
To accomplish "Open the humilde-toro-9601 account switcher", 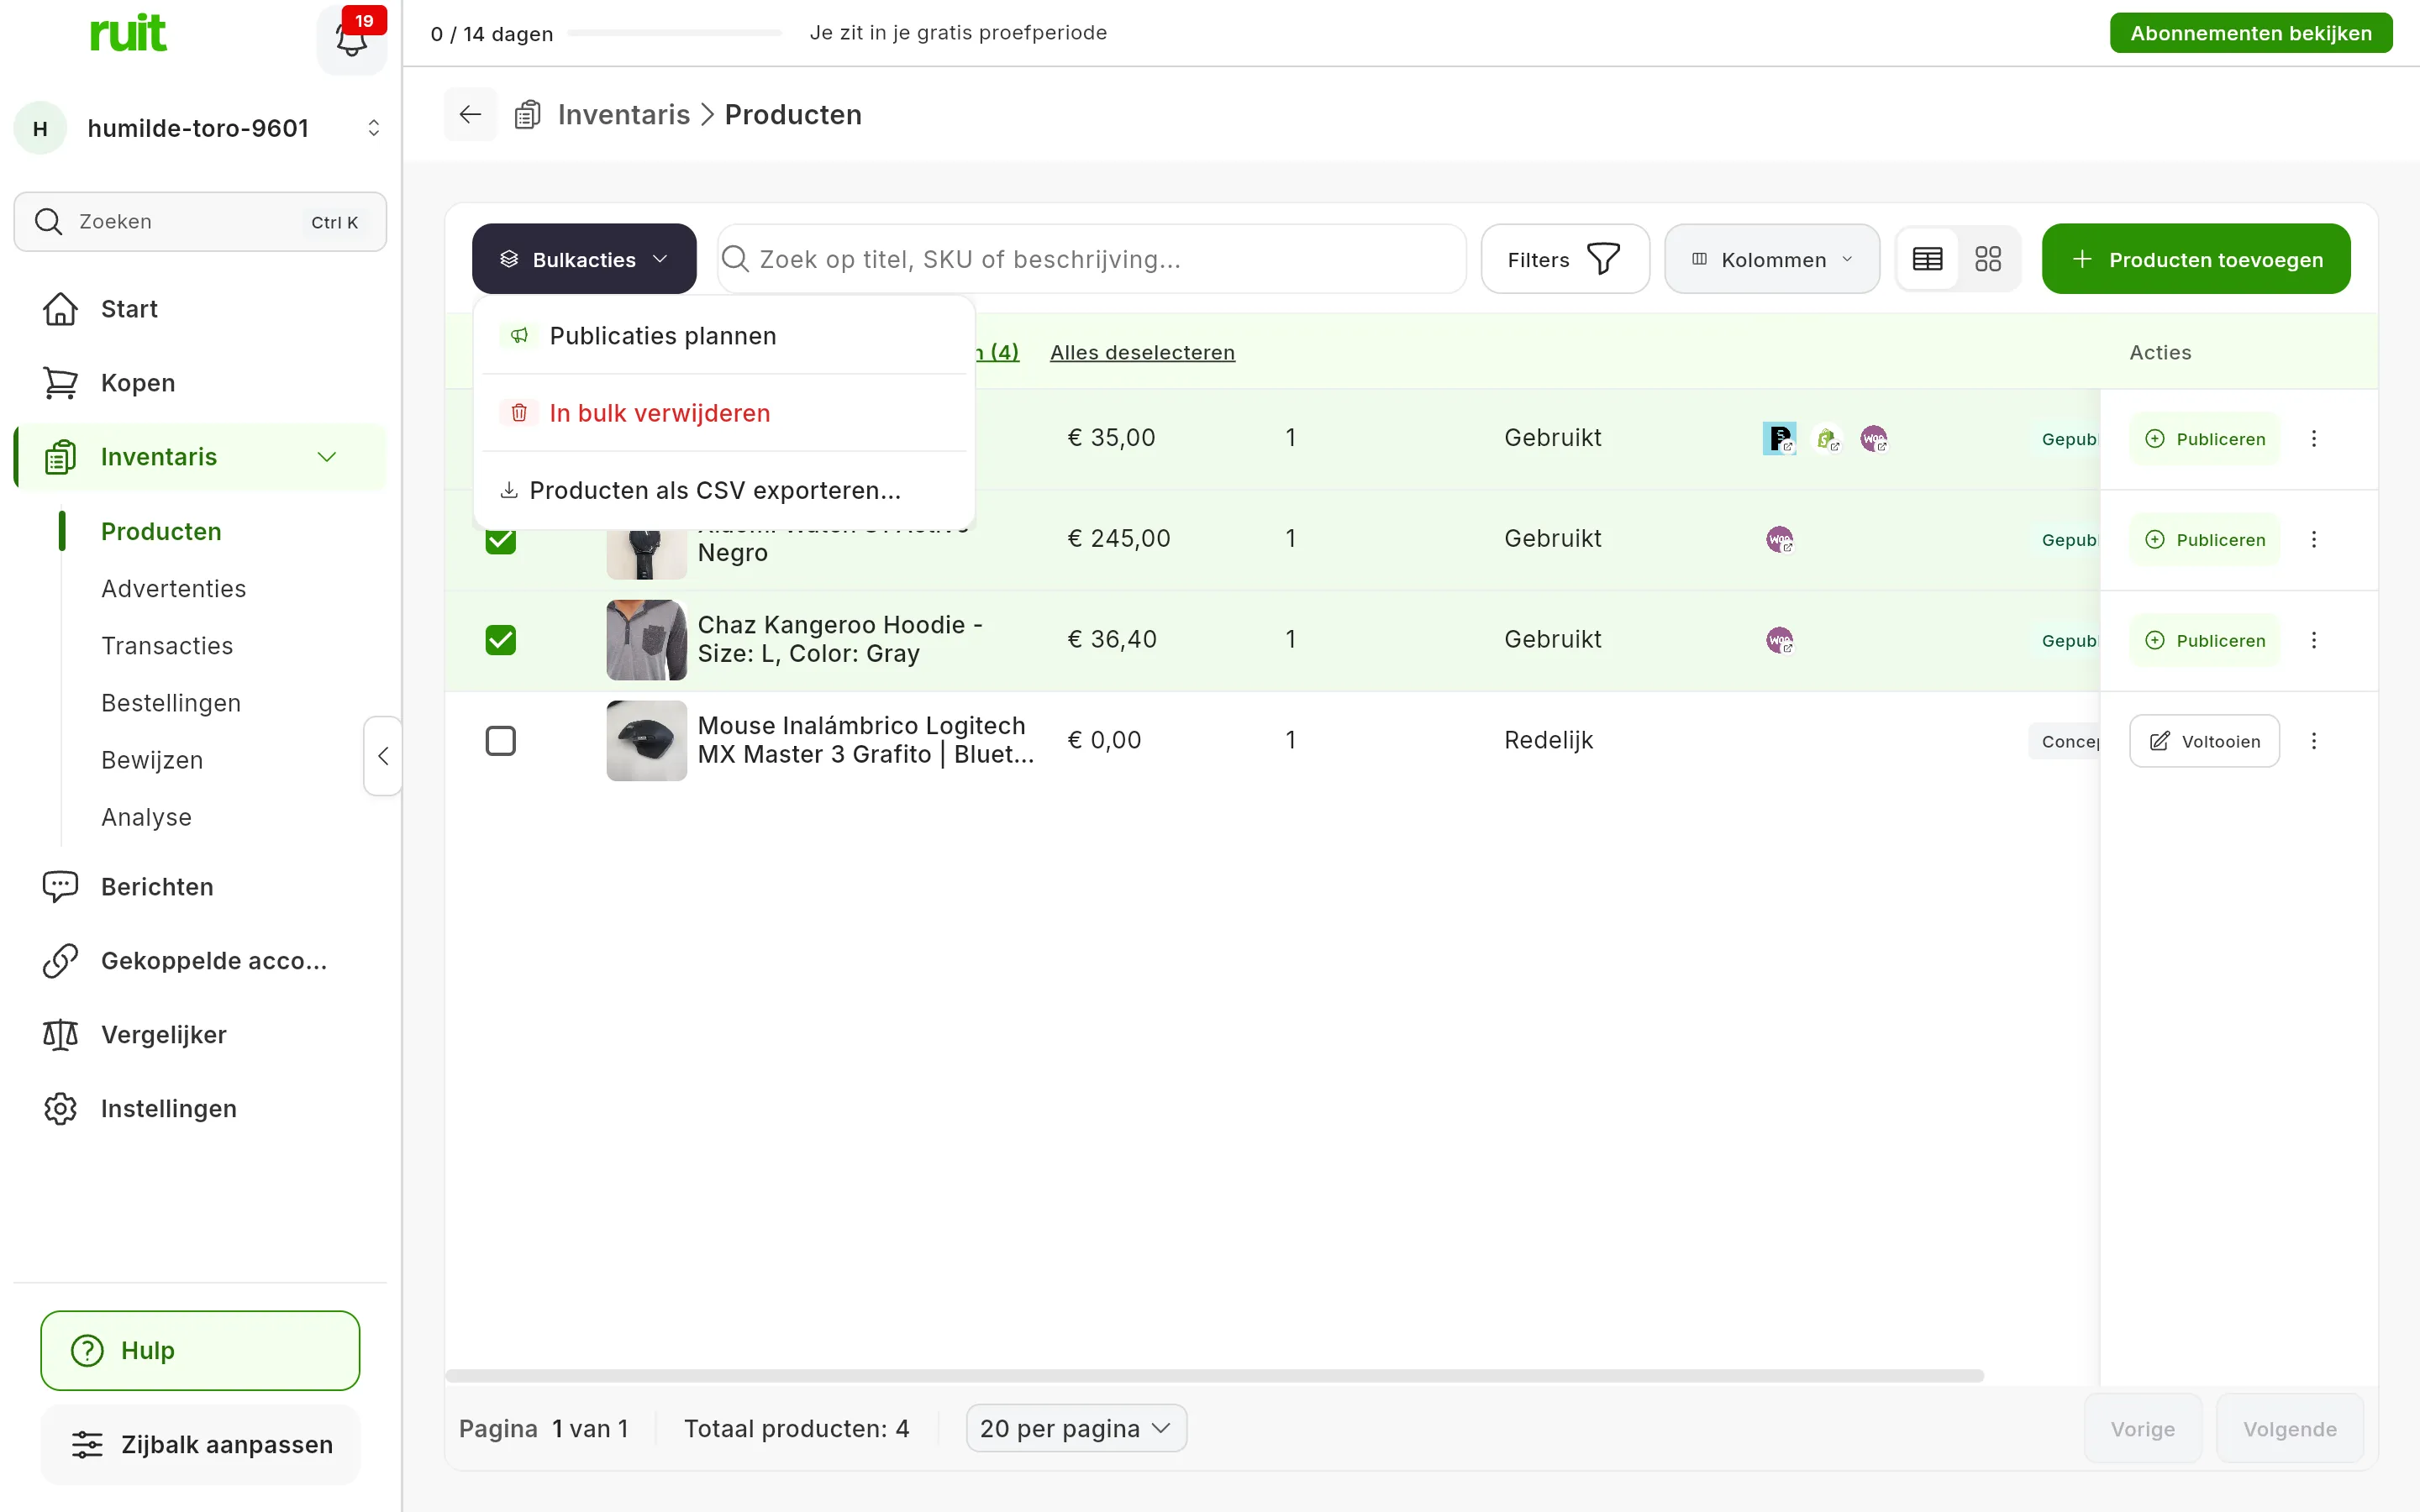I will 200,128.
